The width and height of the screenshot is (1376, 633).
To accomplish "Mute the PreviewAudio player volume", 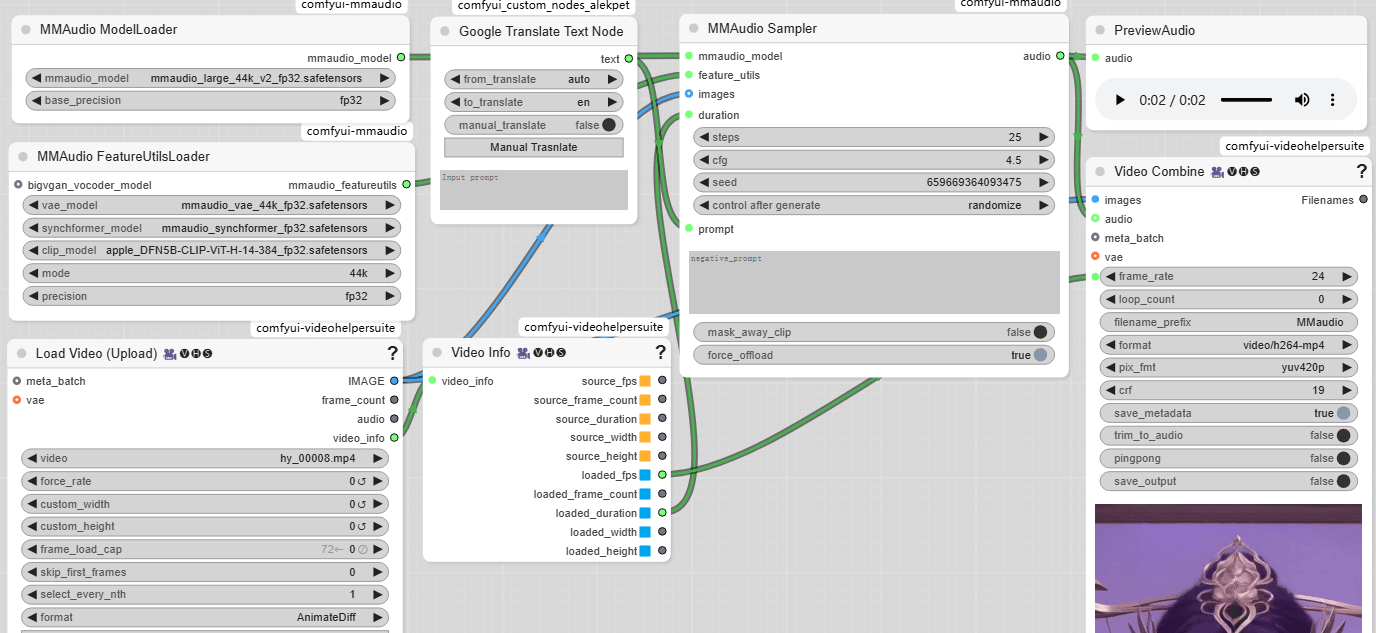I will (x=1302, y=100).
